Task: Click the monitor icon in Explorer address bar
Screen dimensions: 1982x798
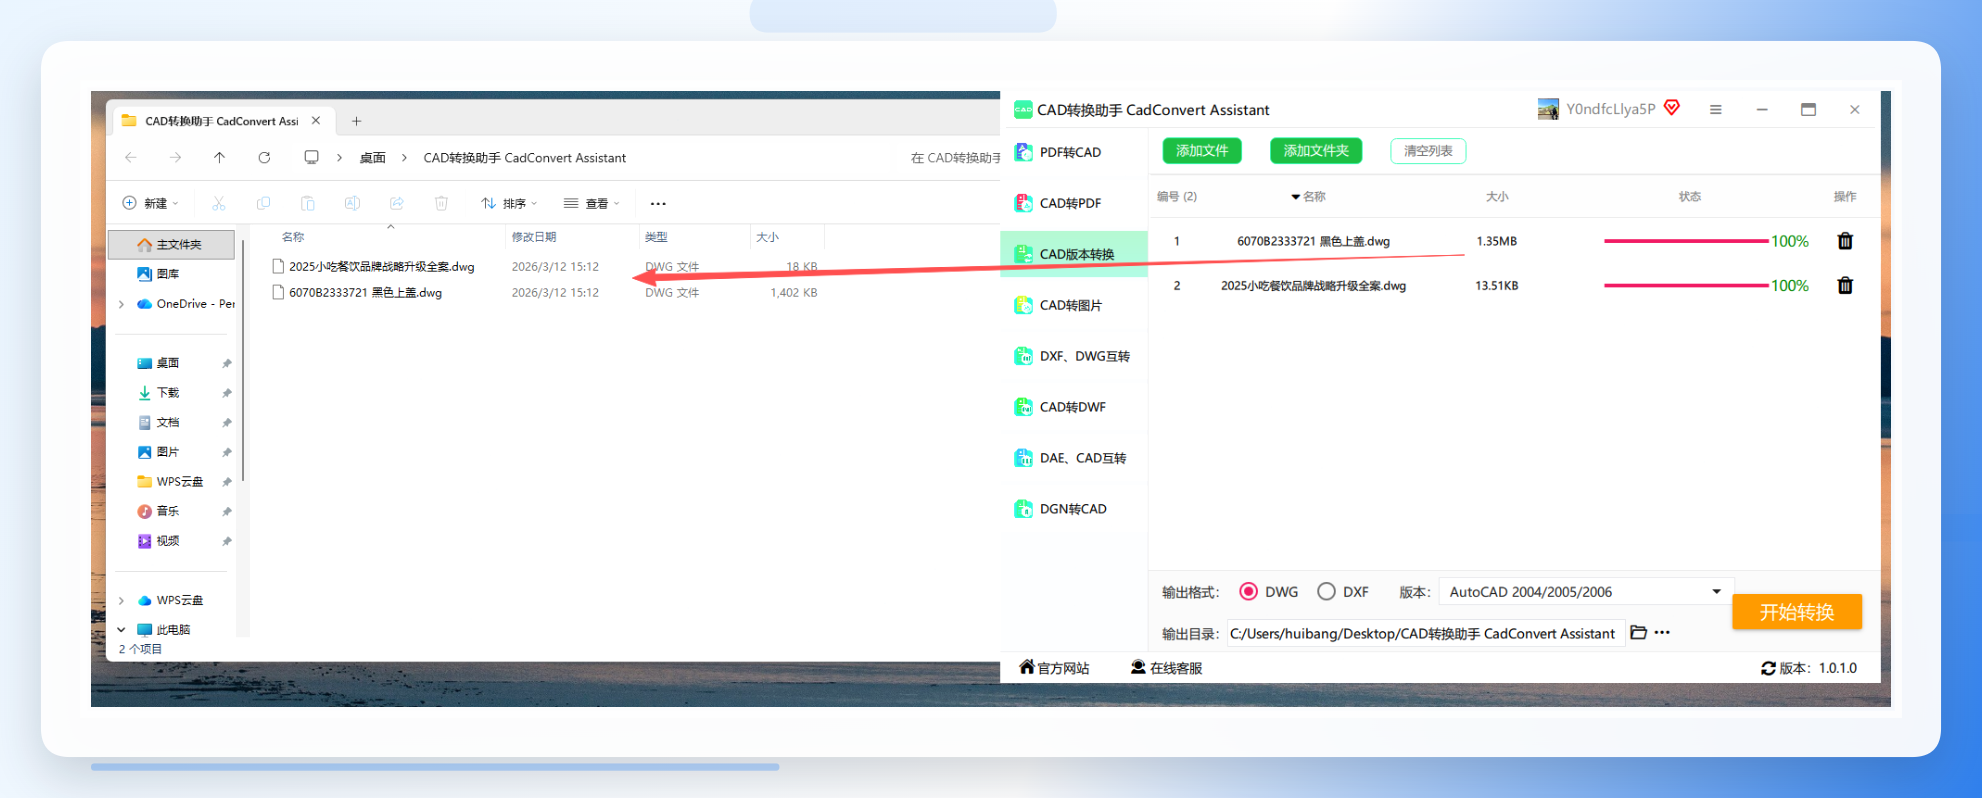Action: (312, 158)
